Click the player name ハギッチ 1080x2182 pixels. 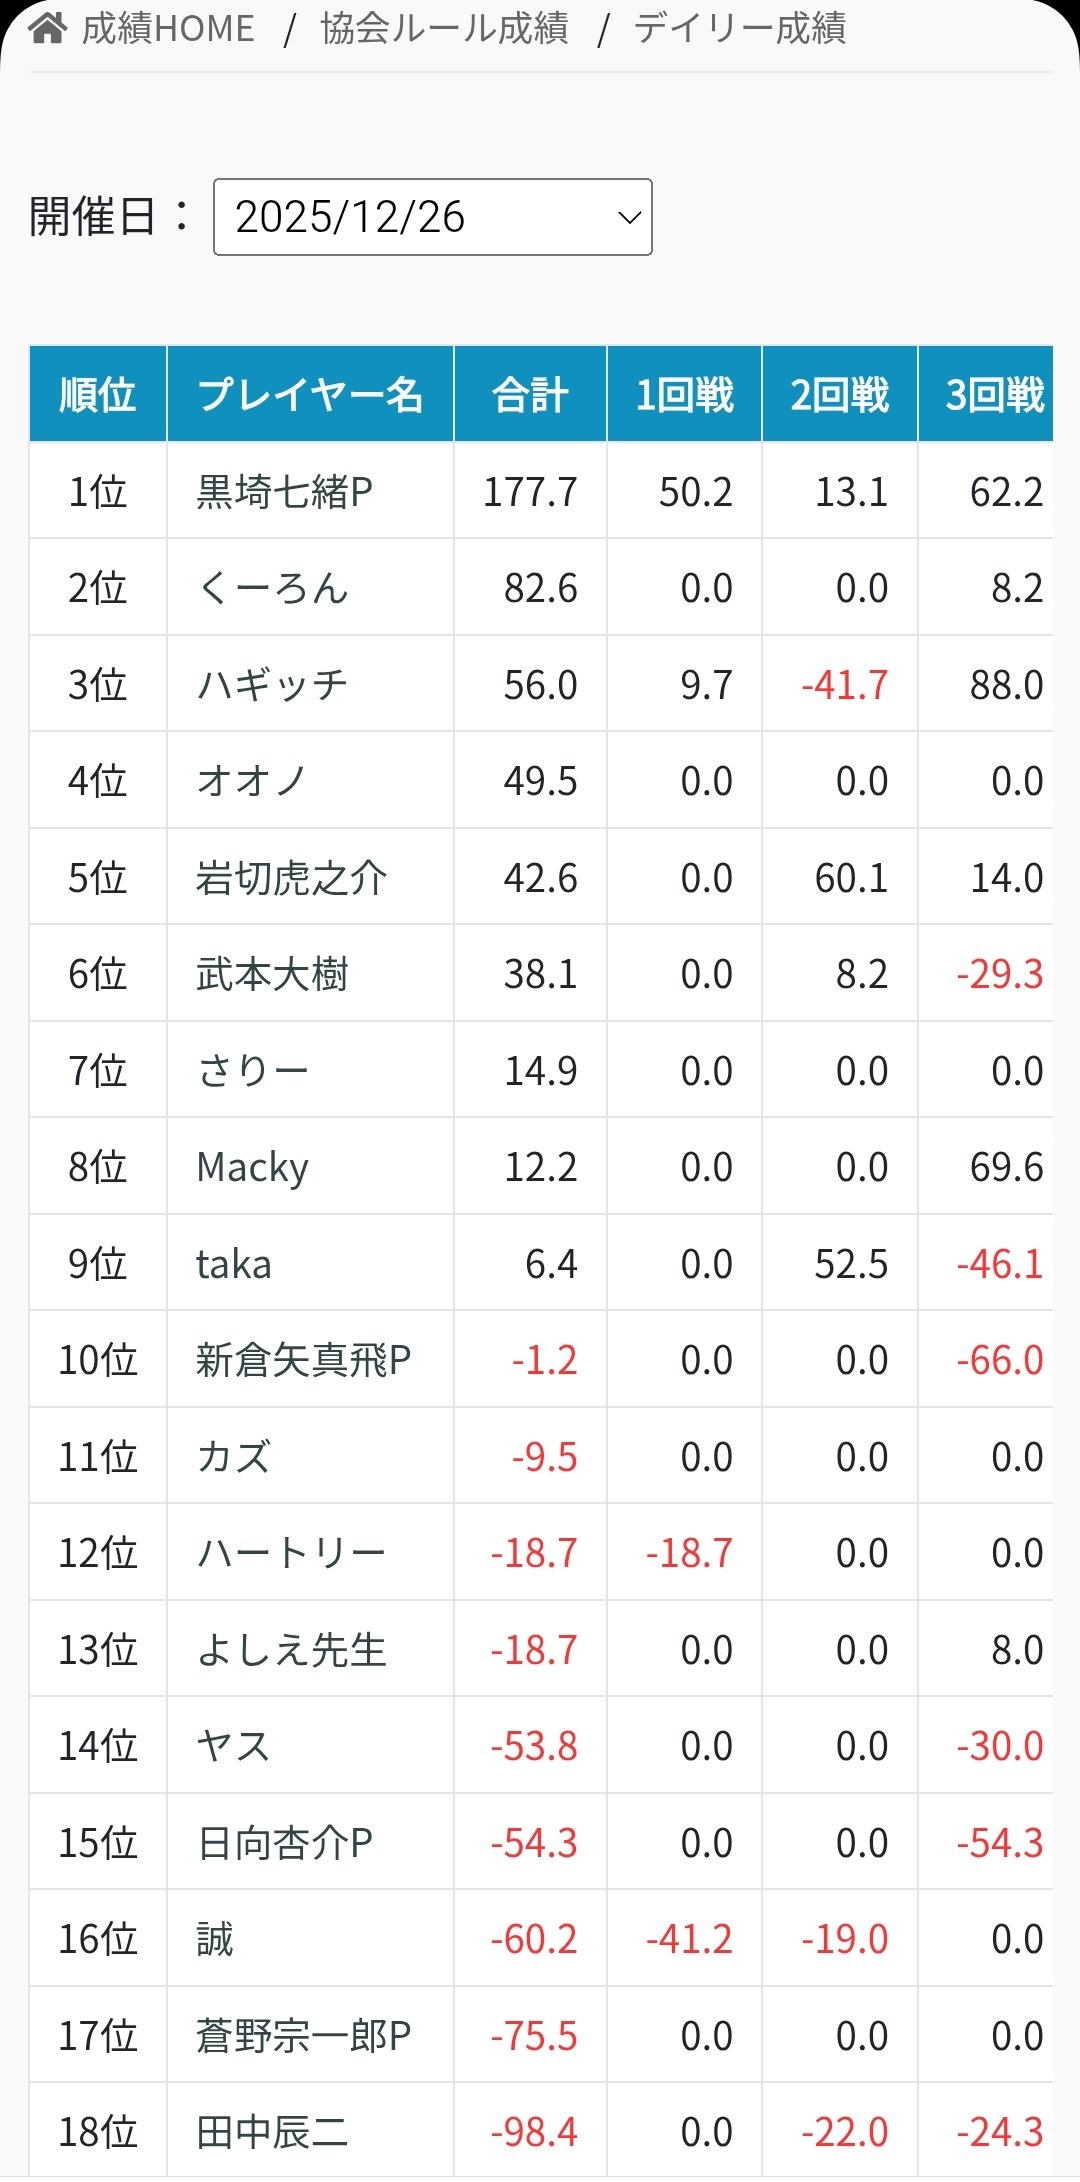click(x=272, y=685)
